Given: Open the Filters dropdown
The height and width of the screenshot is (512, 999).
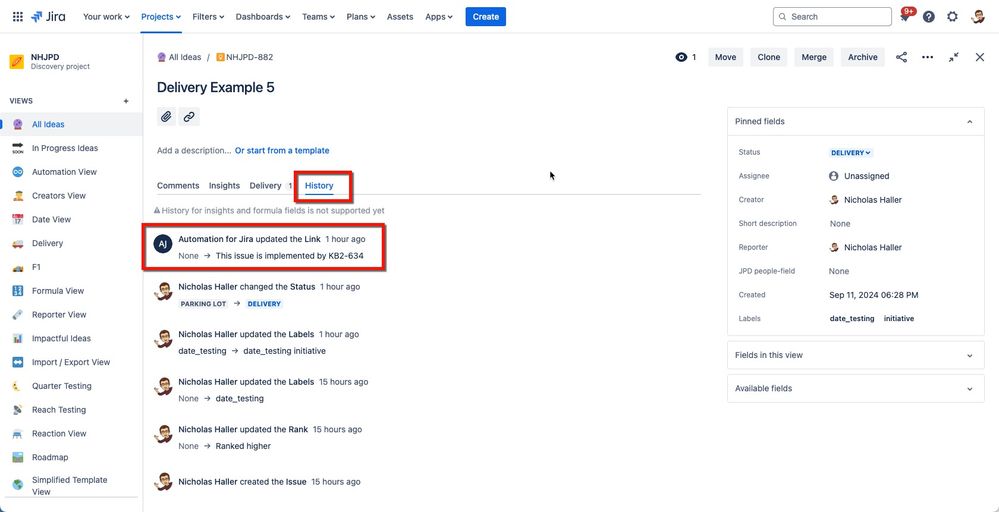Looking at the screenshot, I should (208, 17).
